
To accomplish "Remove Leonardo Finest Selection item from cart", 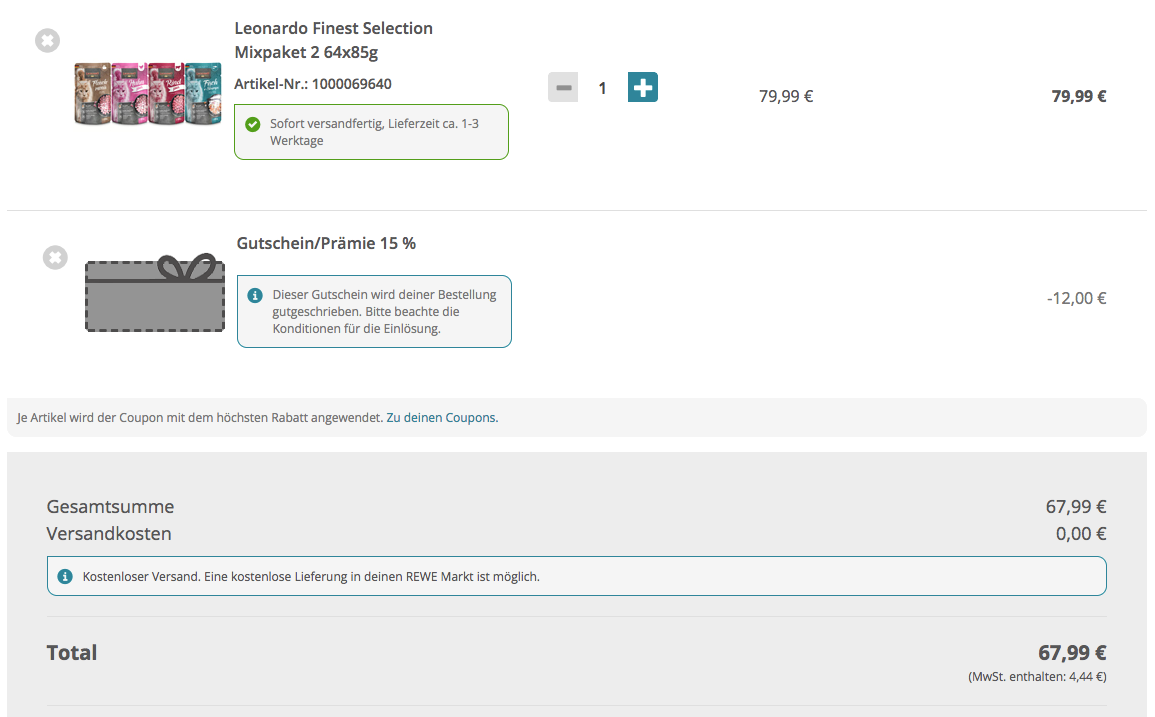I will point(48,41).
